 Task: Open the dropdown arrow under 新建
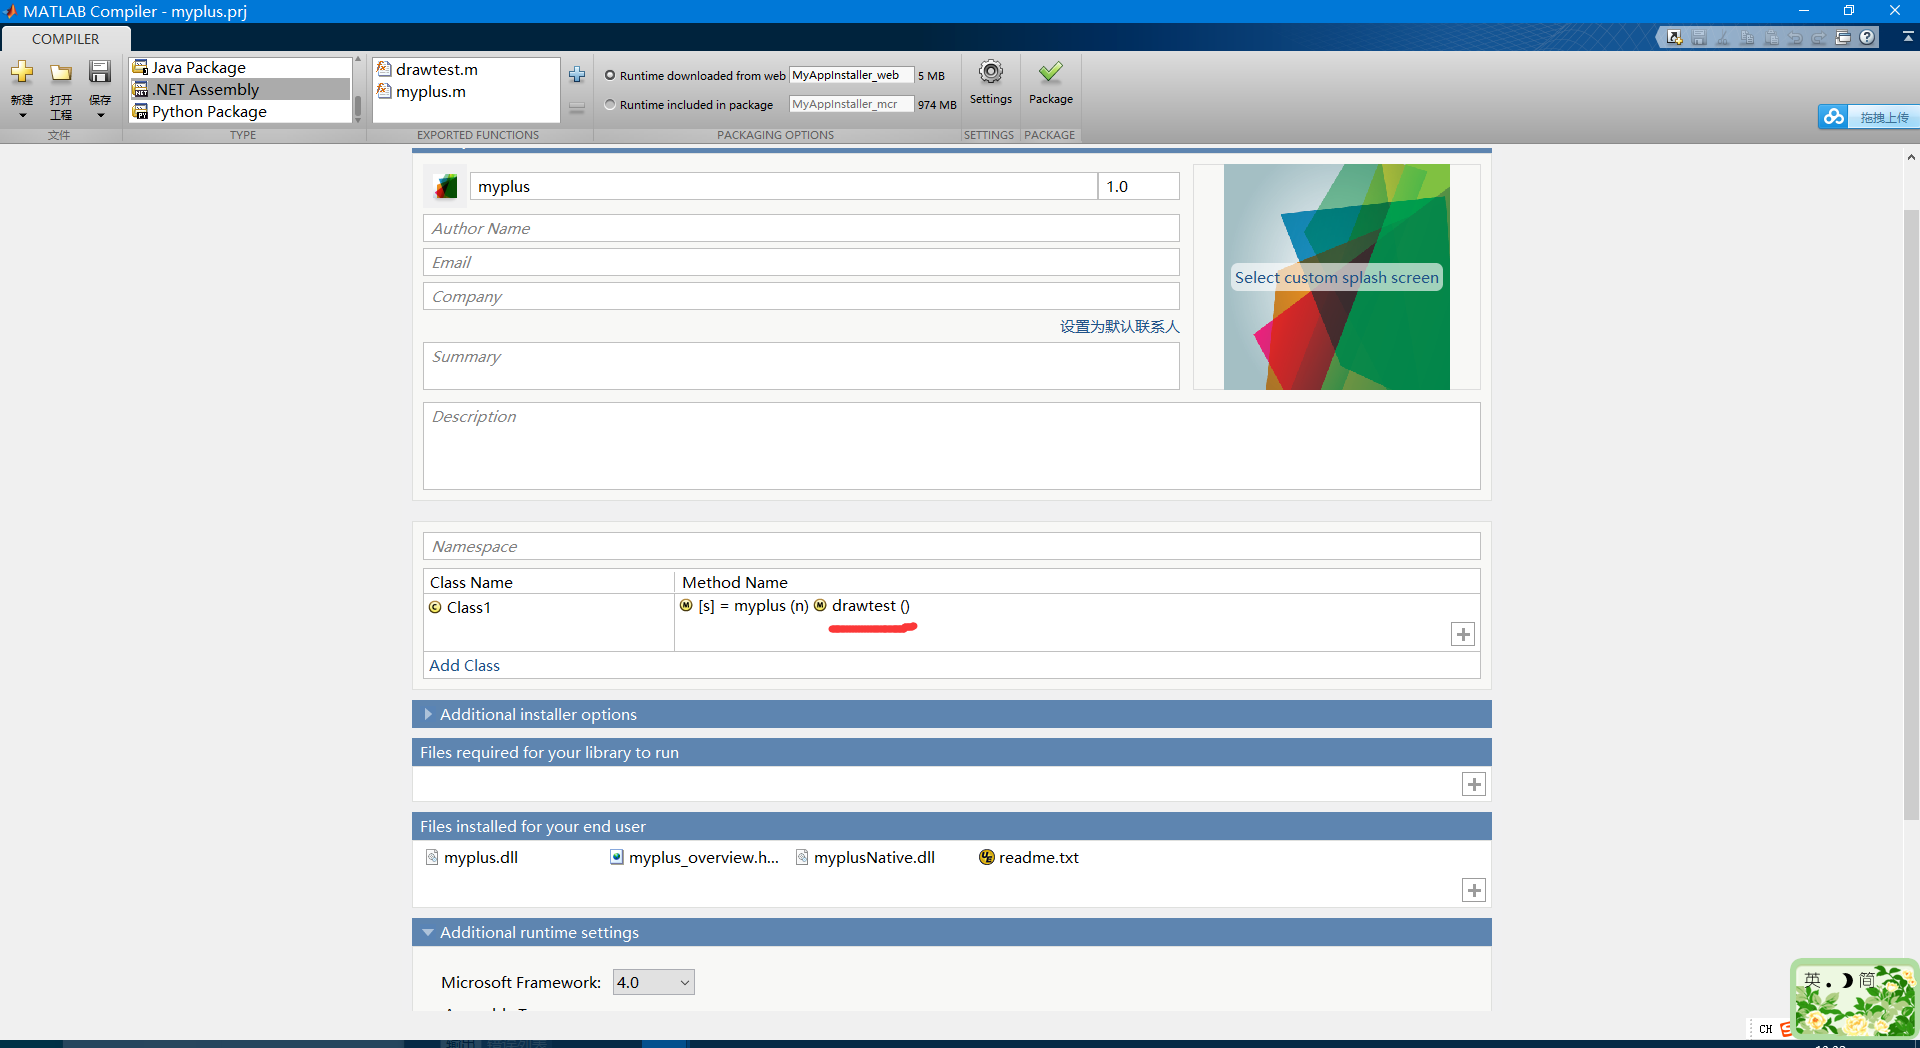pos(22,116)
